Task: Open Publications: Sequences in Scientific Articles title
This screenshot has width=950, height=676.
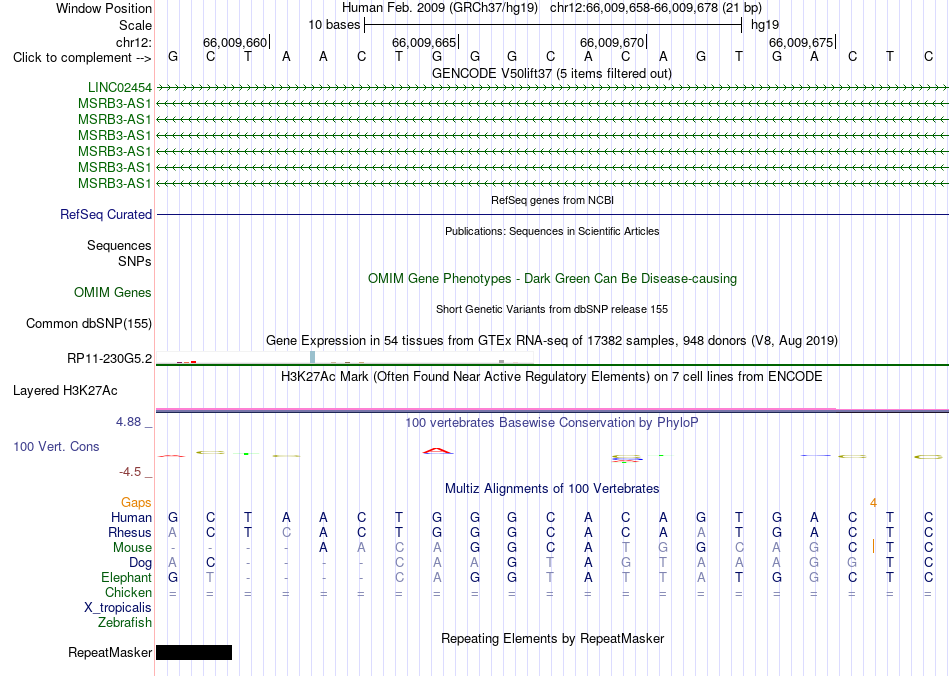Action: point(552,231)
